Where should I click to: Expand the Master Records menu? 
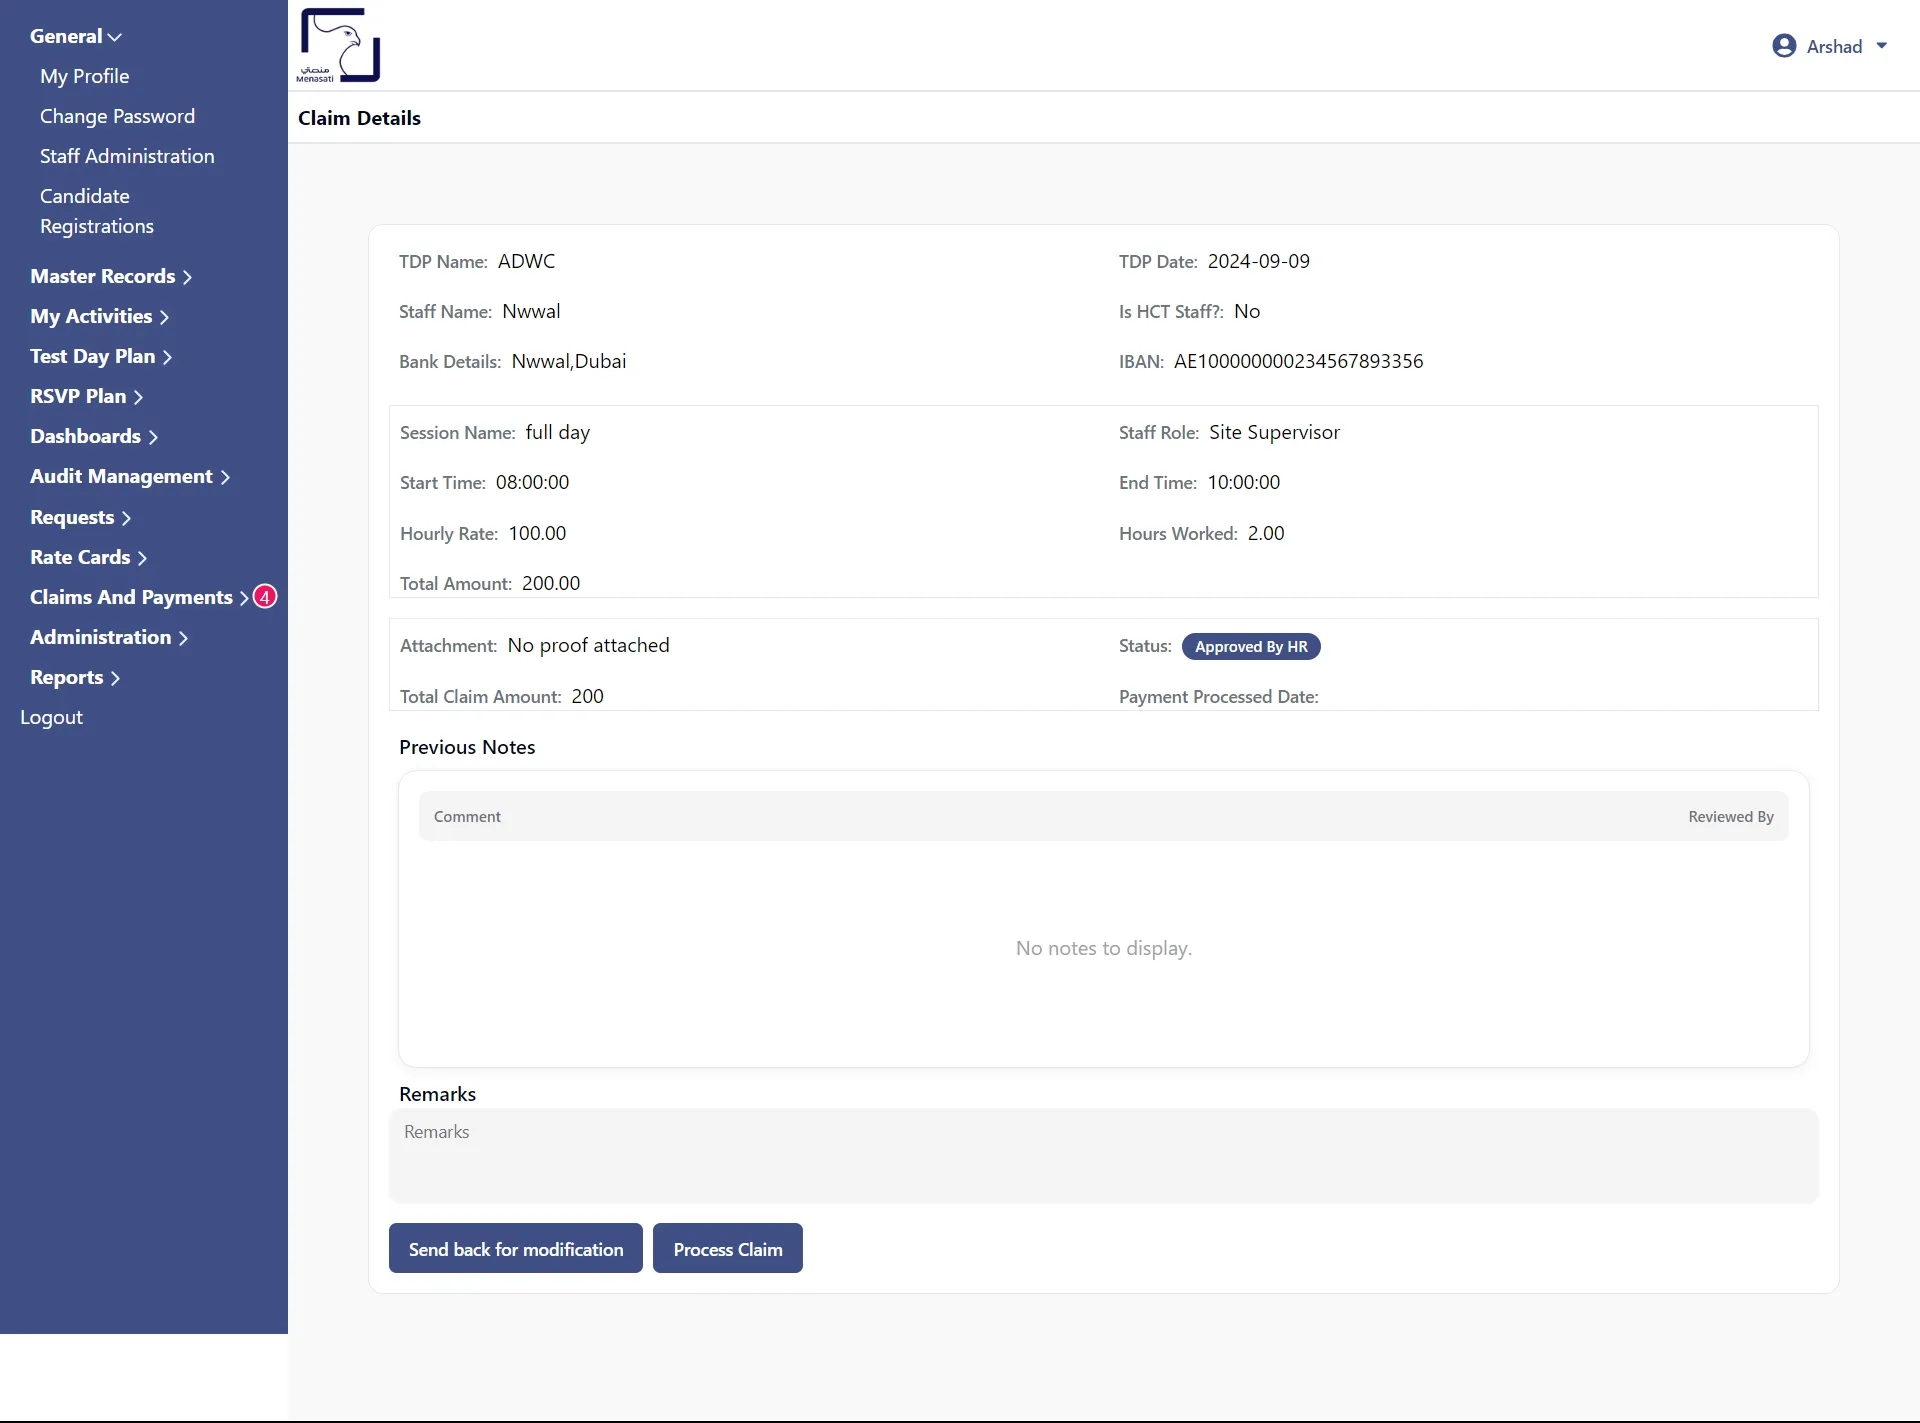(x=110, y=276)
